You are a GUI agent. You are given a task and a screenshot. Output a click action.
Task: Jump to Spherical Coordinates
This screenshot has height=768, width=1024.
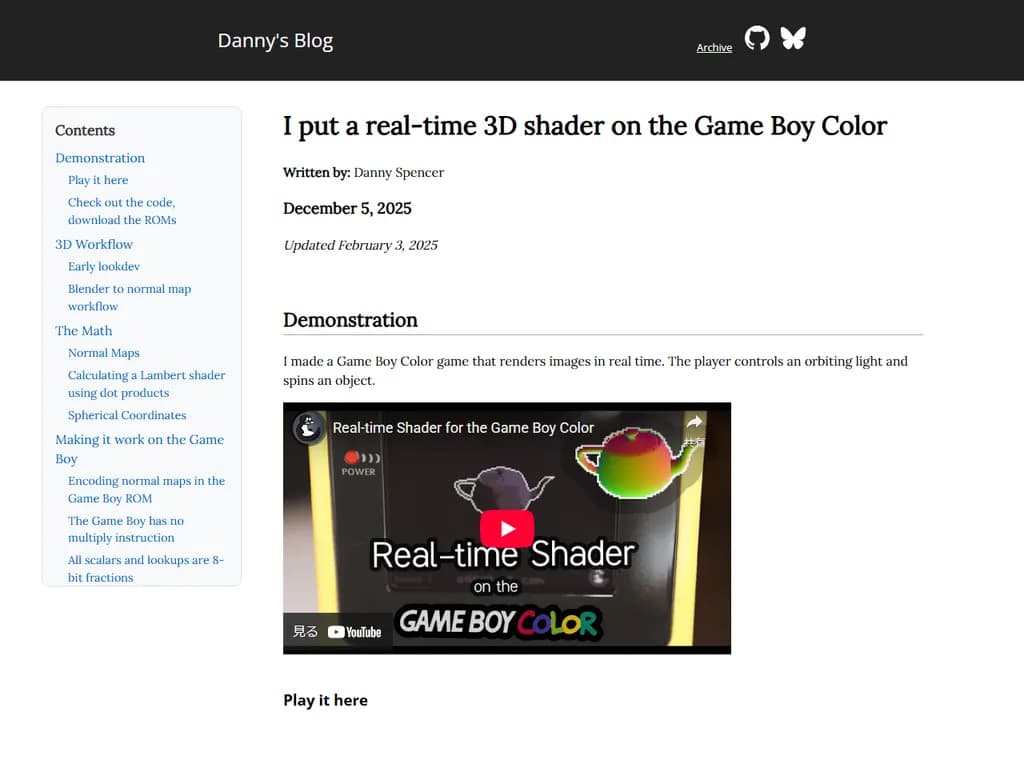[x=127, y=414]
